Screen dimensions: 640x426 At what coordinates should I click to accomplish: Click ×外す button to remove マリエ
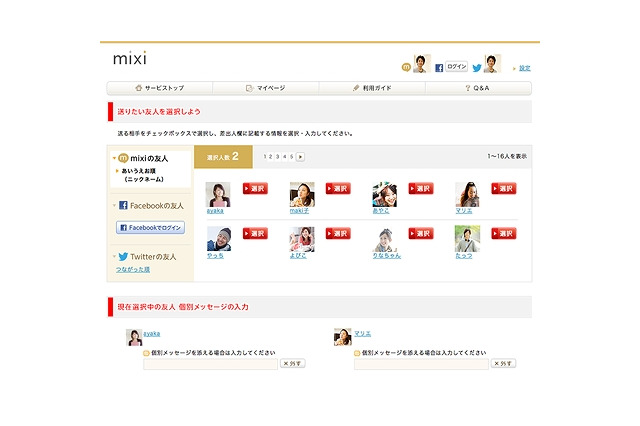503,363
